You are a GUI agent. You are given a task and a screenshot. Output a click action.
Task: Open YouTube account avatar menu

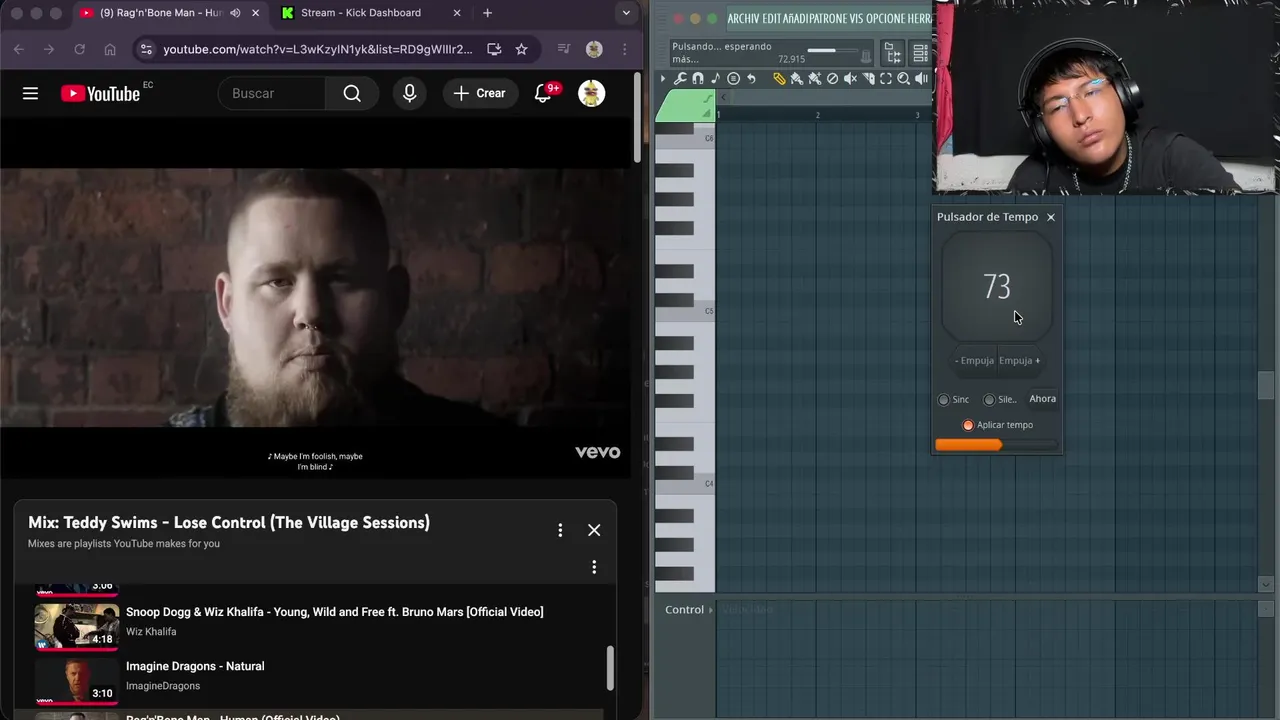592,93
